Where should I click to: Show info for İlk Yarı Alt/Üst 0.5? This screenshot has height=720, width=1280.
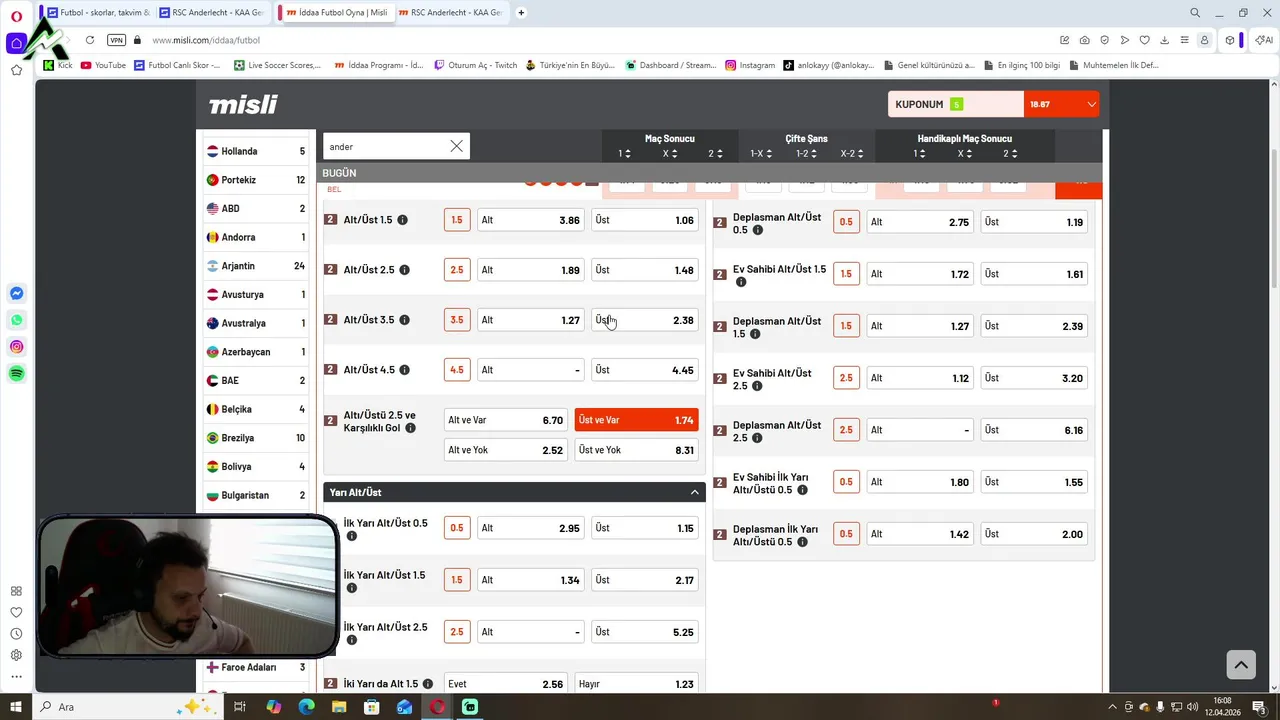click(x=351, y=536)
